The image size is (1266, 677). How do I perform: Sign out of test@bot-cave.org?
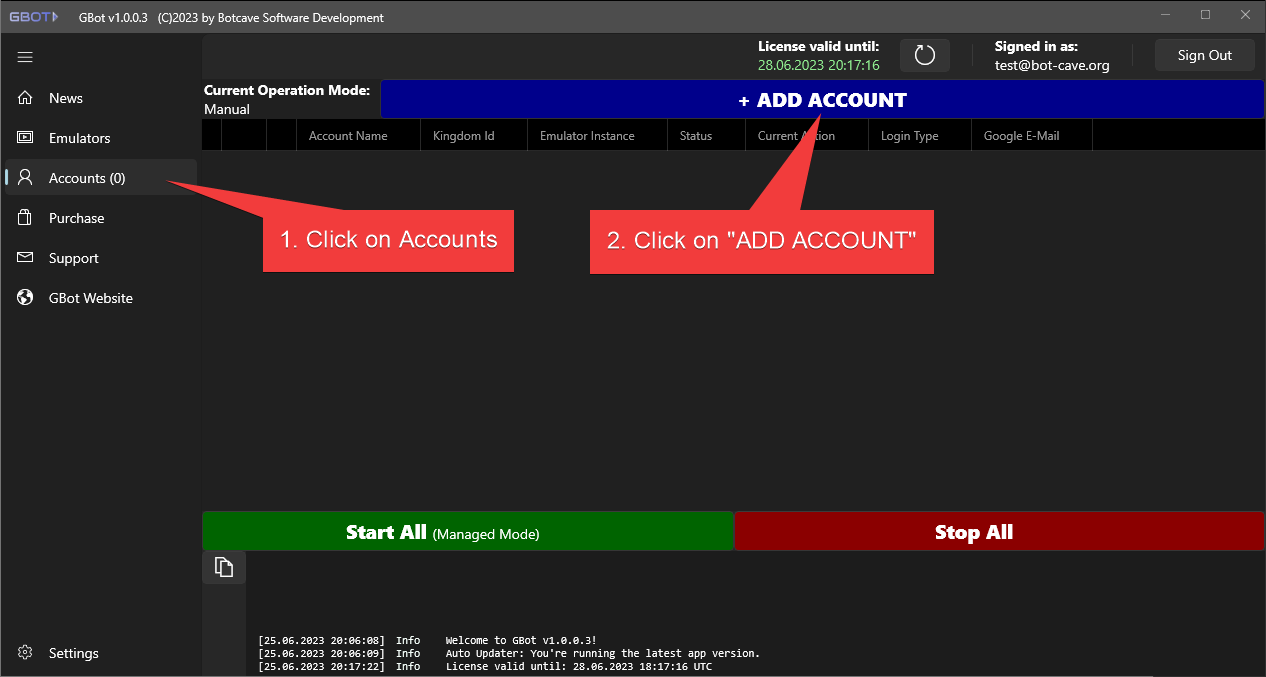point(1204,55)
